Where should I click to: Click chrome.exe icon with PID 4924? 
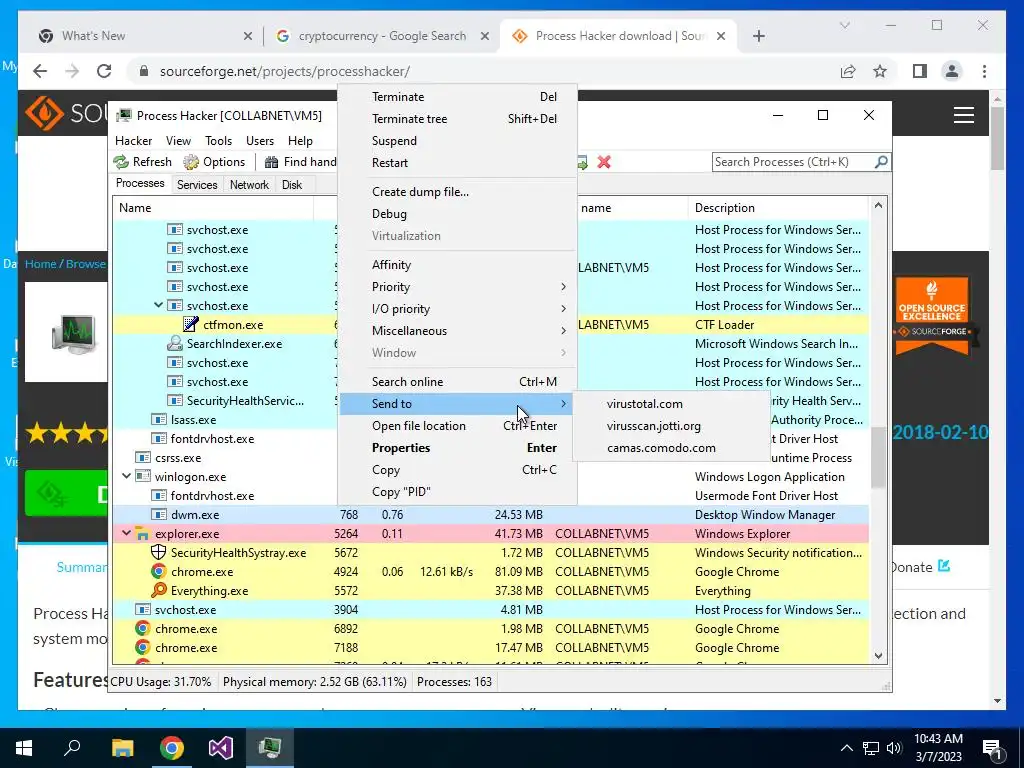[x=158, y=571]
